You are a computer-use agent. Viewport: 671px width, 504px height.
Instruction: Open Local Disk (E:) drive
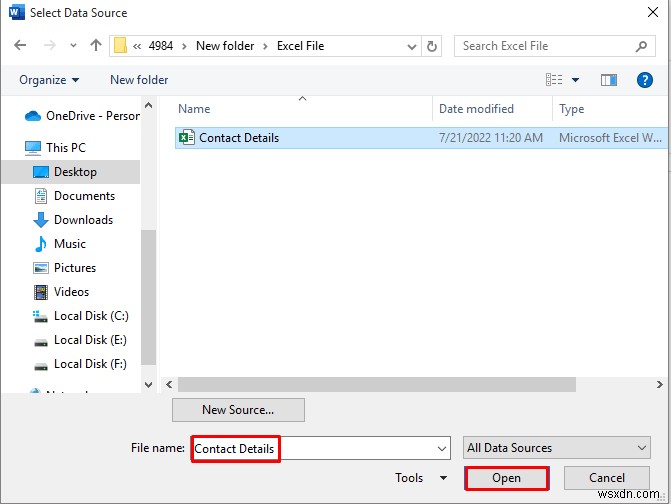point(90,340)
